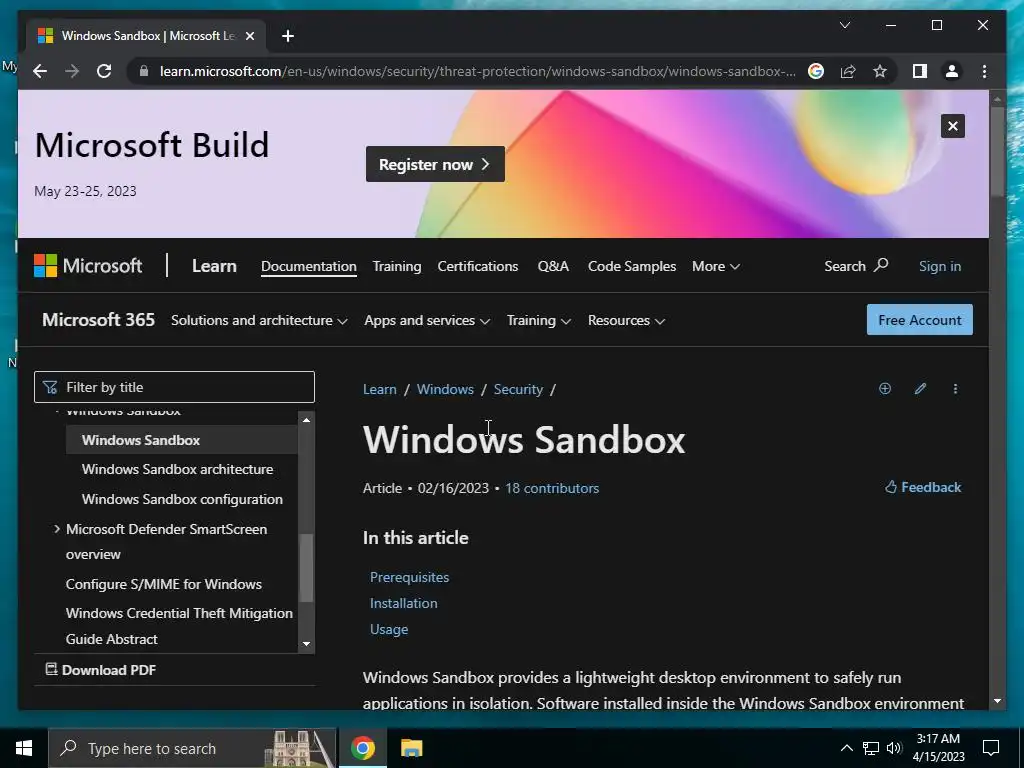Click the browser address bar URL
The width and height of the screenshot is (1024, 768).
click(477, 71)
